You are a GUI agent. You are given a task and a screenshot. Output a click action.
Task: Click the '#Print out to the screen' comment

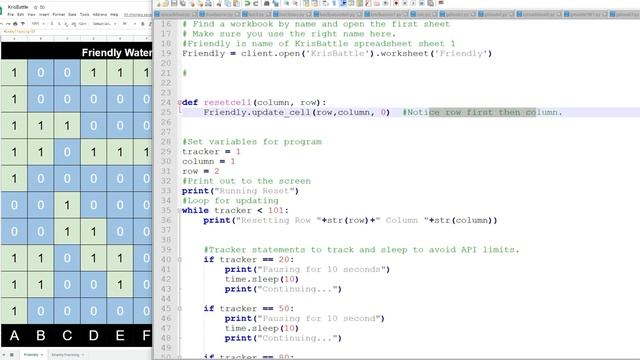247,181
